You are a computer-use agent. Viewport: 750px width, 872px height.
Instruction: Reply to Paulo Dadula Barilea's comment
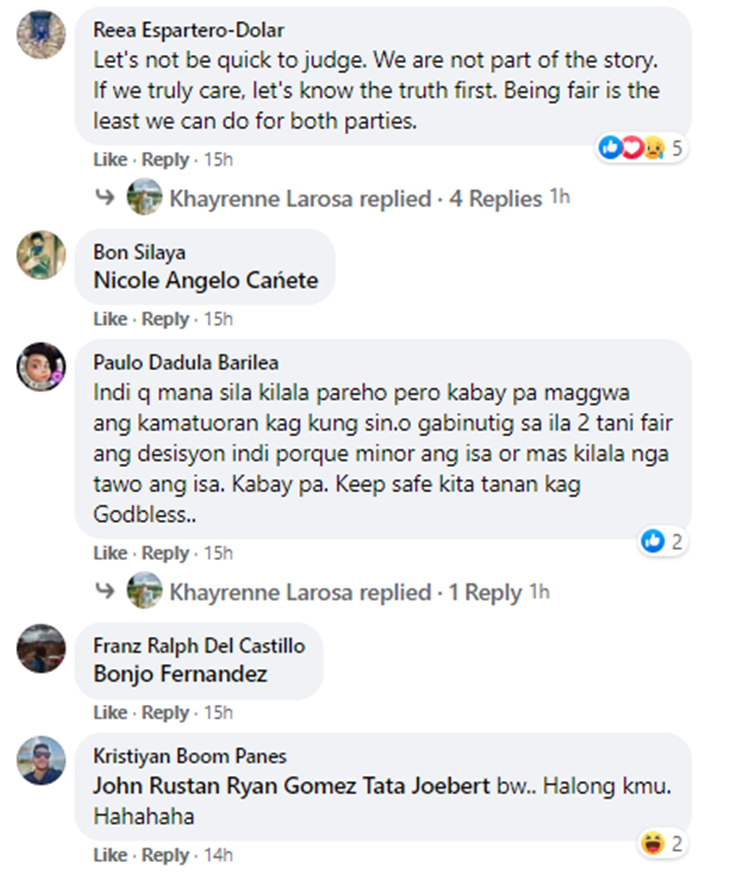pyautogui.click(x=165, y=553)
